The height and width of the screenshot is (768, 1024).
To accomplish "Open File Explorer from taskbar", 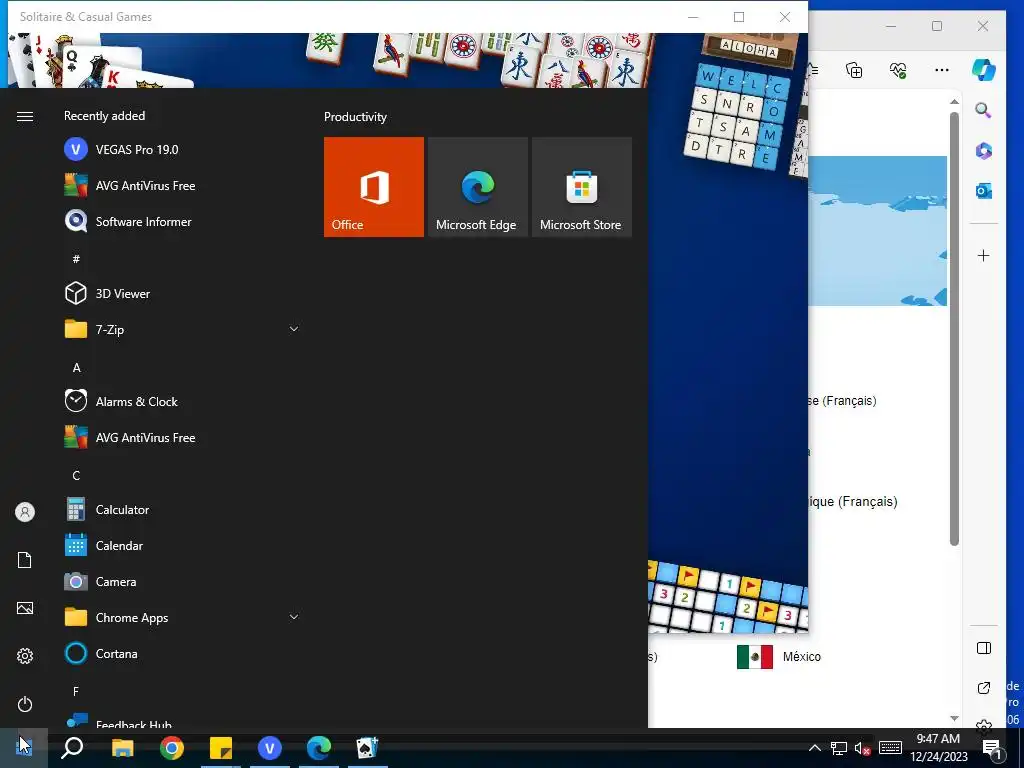I will tap(122, 748).
